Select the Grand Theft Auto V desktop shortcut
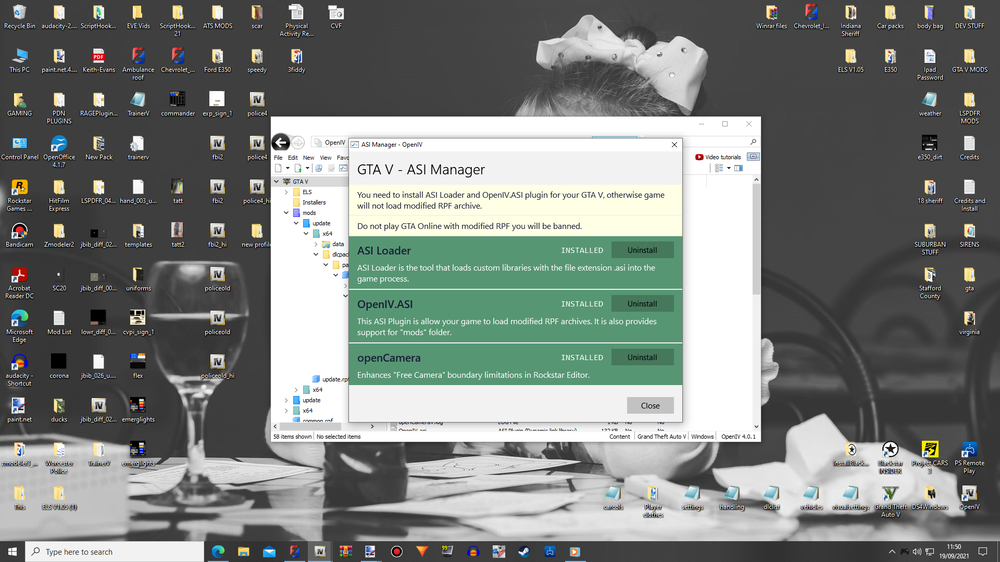The width and height of the screenshot is (1000, 562). tap(890, 501)
